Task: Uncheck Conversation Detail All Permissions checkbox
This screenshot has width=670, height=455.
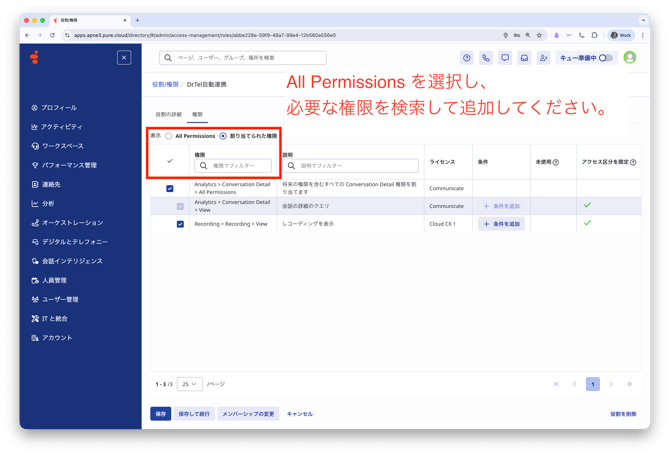Action: tap(170, 188)
